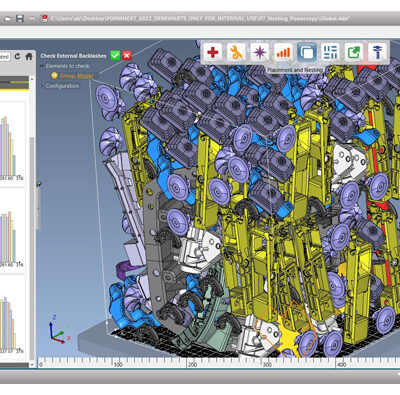Screen dimensions: 400x395
Task: Open the blue list layout toolbar icon
Action: 330,52
